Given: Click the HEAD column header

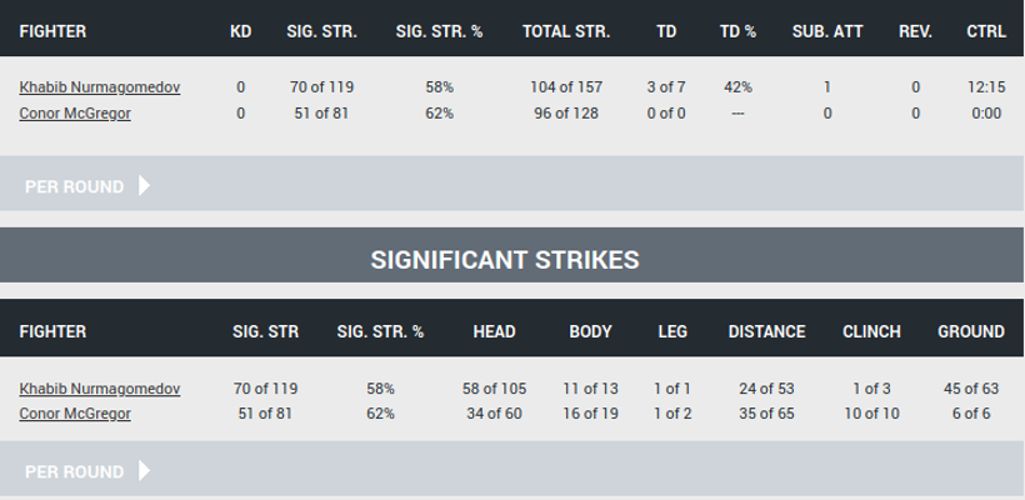Looking at the screenshot, I should click(x=494, y=332).
